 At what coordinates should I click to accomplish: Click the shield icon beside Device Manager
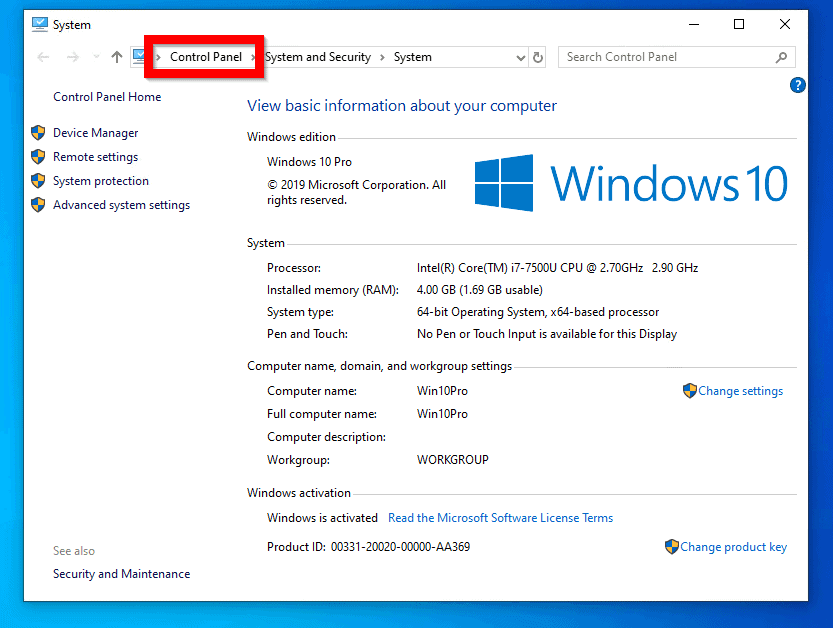[x=38, y=132]
